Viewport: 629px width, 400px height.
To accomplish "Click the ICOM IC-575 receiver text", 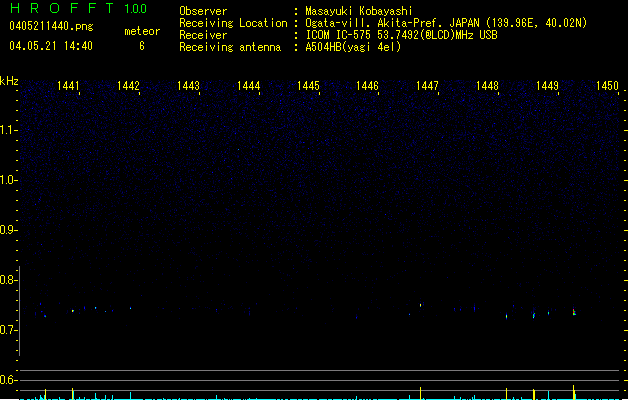I will tap(338, 35).
